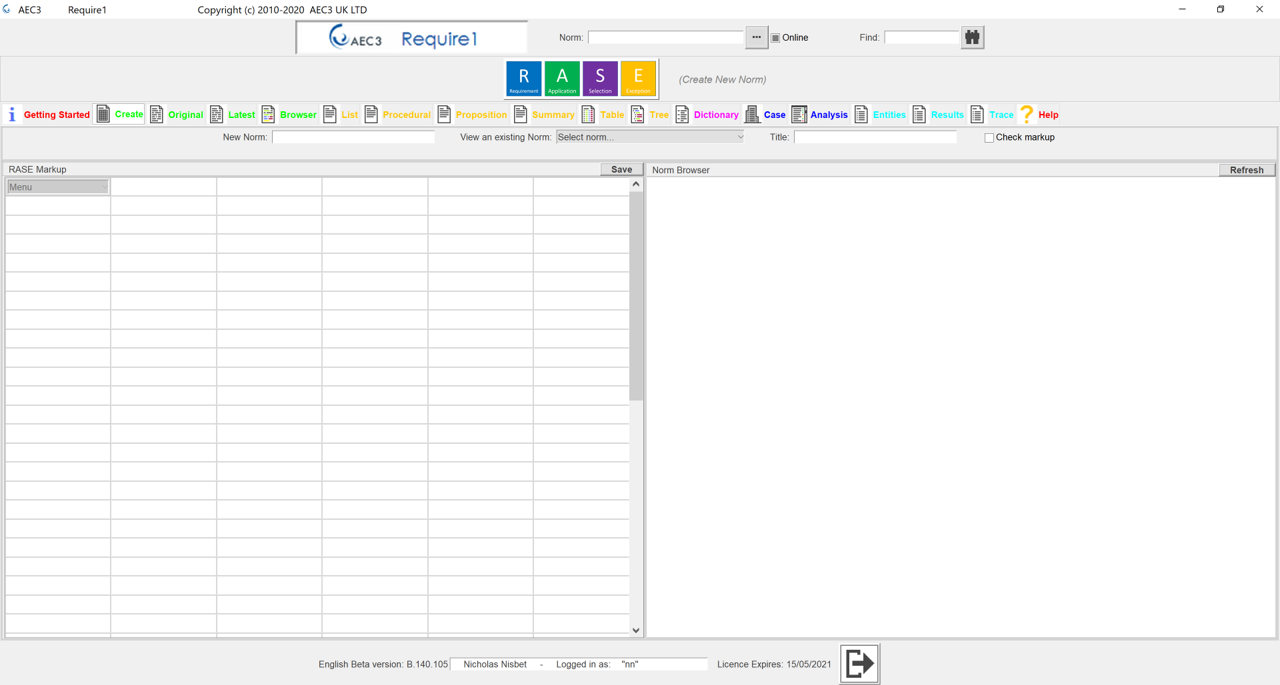
Task: Click the Latest document icon
Action: tap(216, 115)
